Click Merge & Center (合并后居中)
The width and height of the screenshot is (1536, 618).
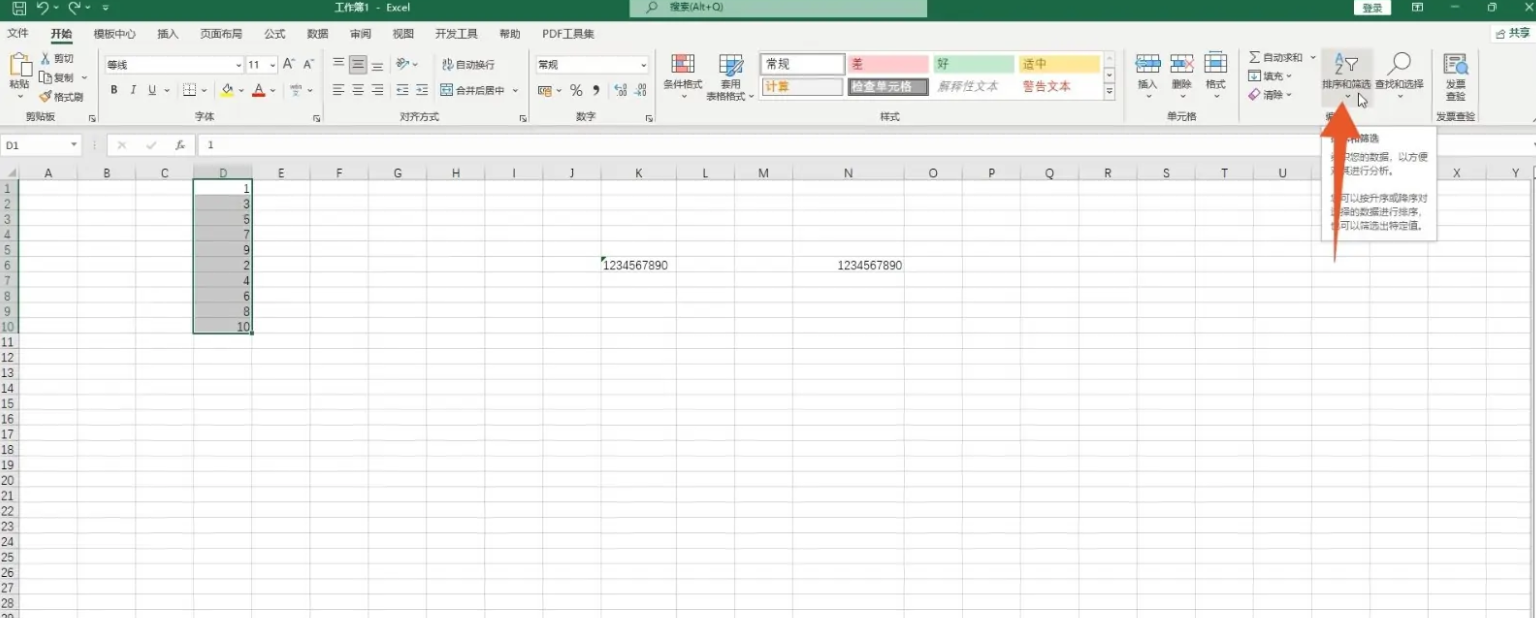(x=473, y=90)
